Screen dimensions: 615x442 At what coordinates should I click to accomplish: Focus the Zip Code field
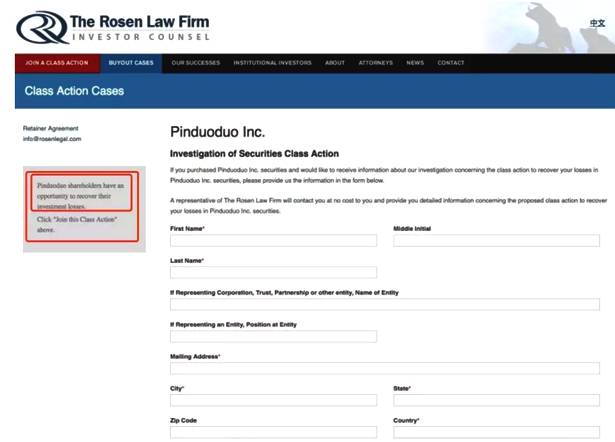point(273,432)
